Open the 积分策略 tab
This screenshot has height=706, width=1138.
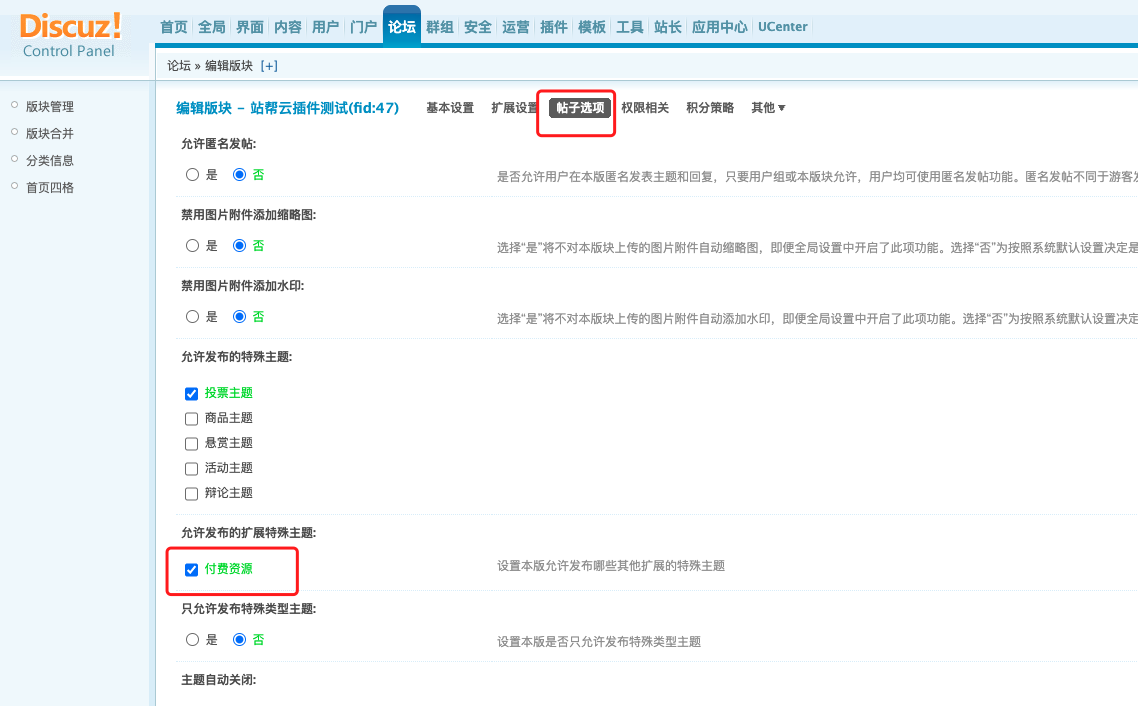pos(710,108)
